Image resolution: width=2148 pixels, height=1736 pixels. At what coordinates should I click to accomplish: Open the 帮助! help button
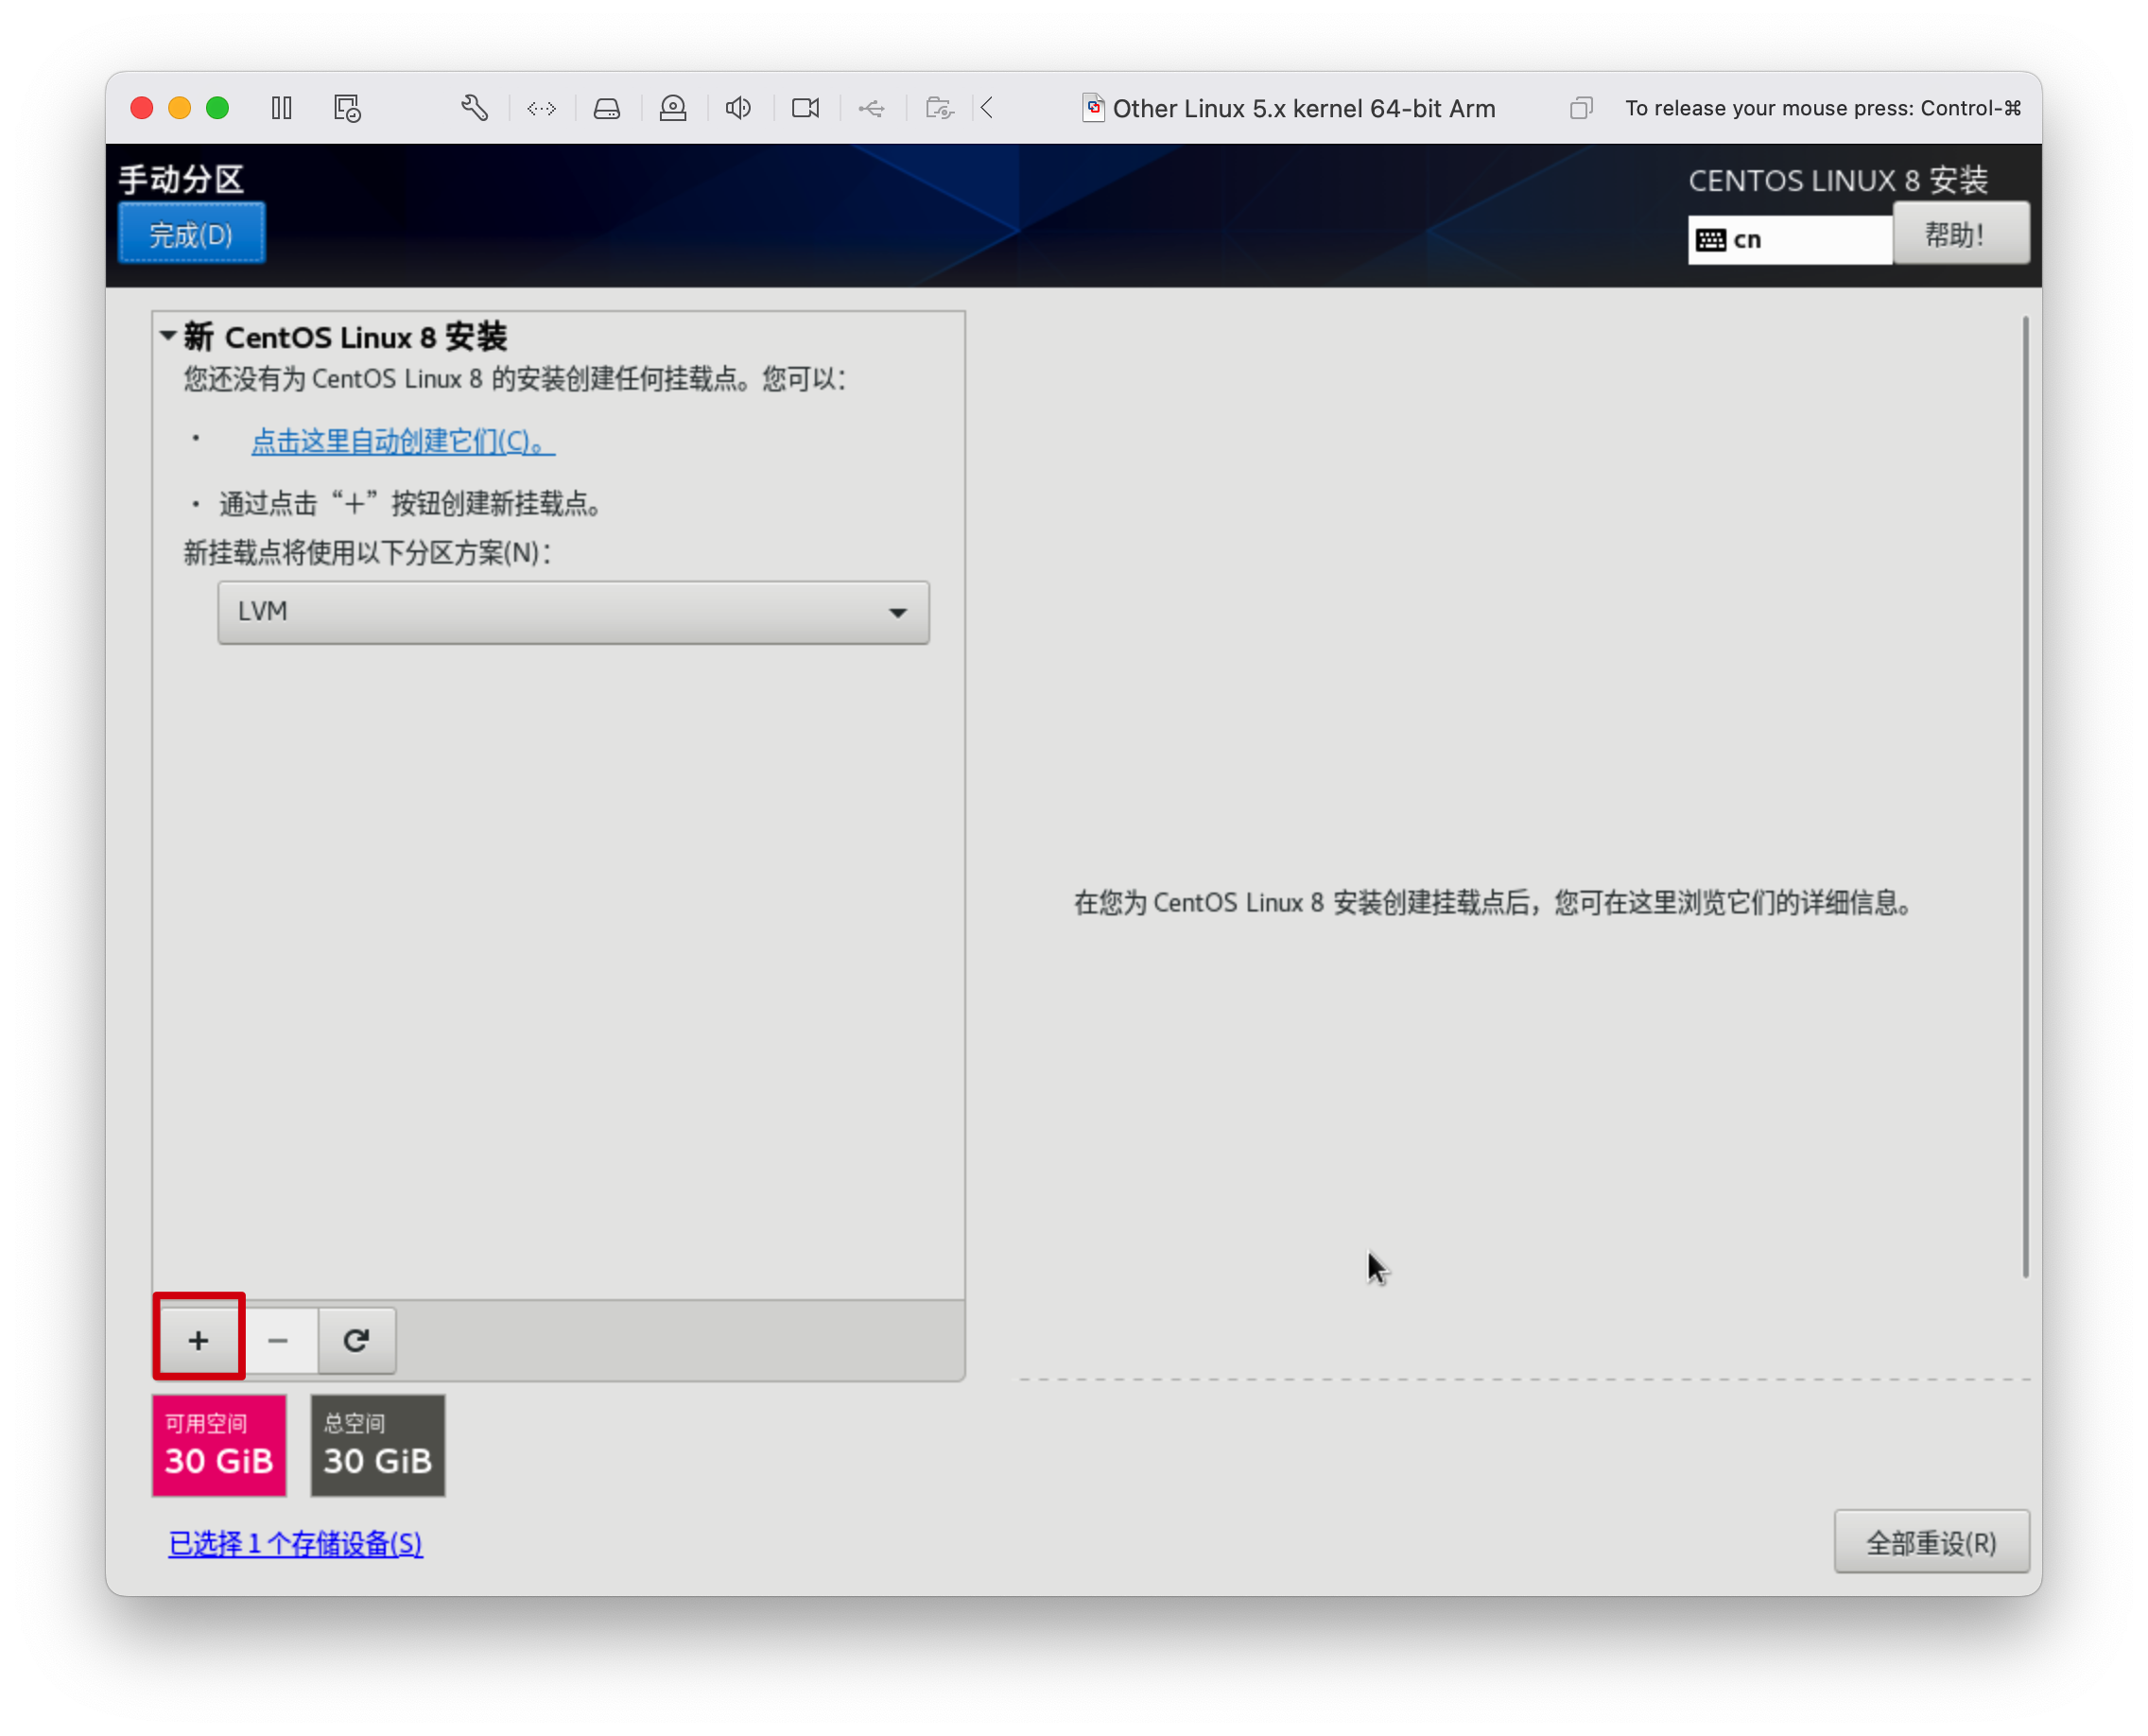1961,234
